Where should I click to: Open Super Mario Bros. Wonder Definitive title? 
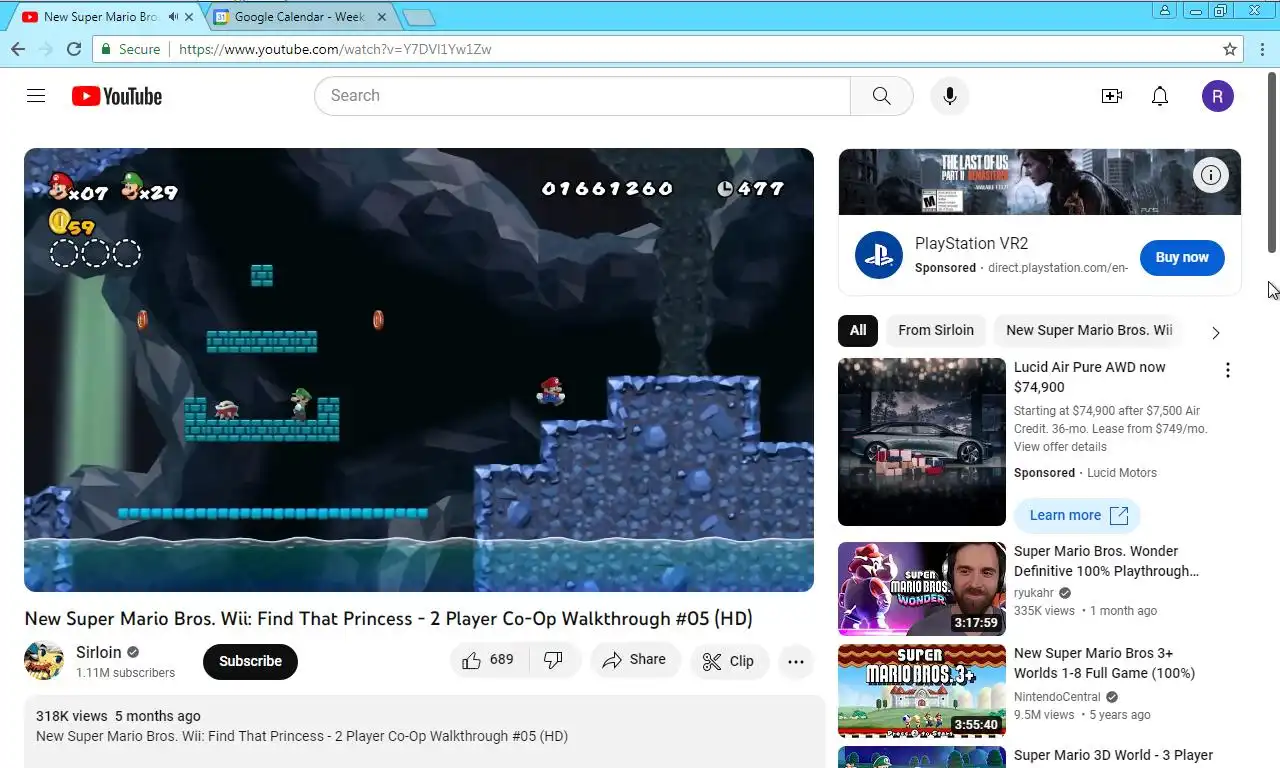click(1106, 561)
